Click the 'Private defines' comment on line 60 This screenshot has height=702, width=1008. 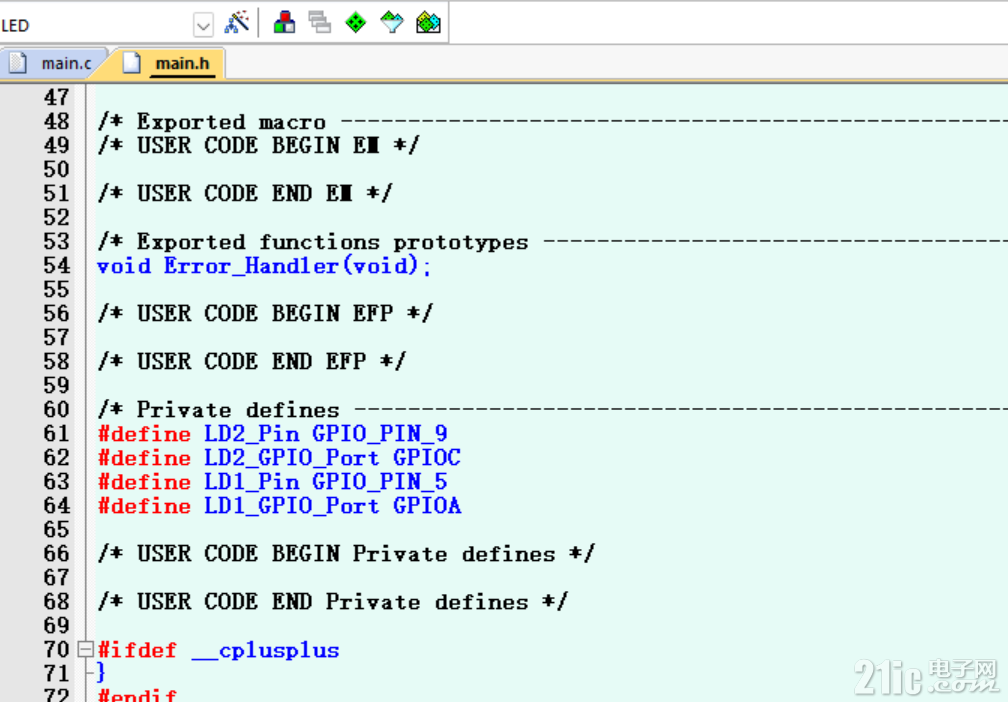coord(552,410)
